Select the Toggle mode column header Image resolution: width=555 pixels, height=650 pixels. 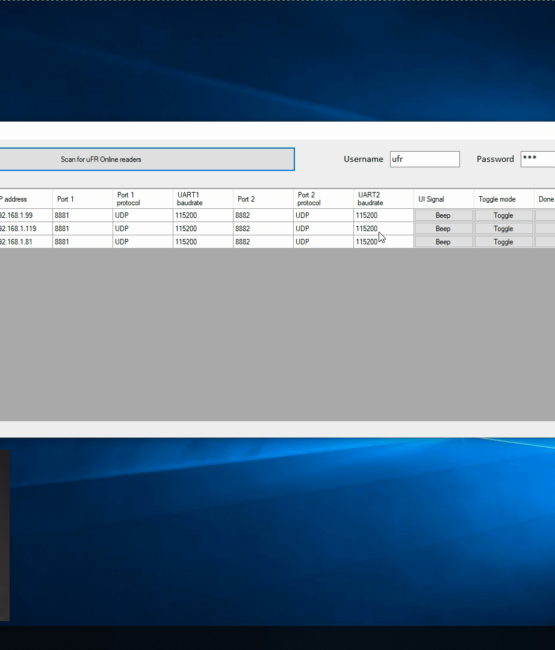504,199
